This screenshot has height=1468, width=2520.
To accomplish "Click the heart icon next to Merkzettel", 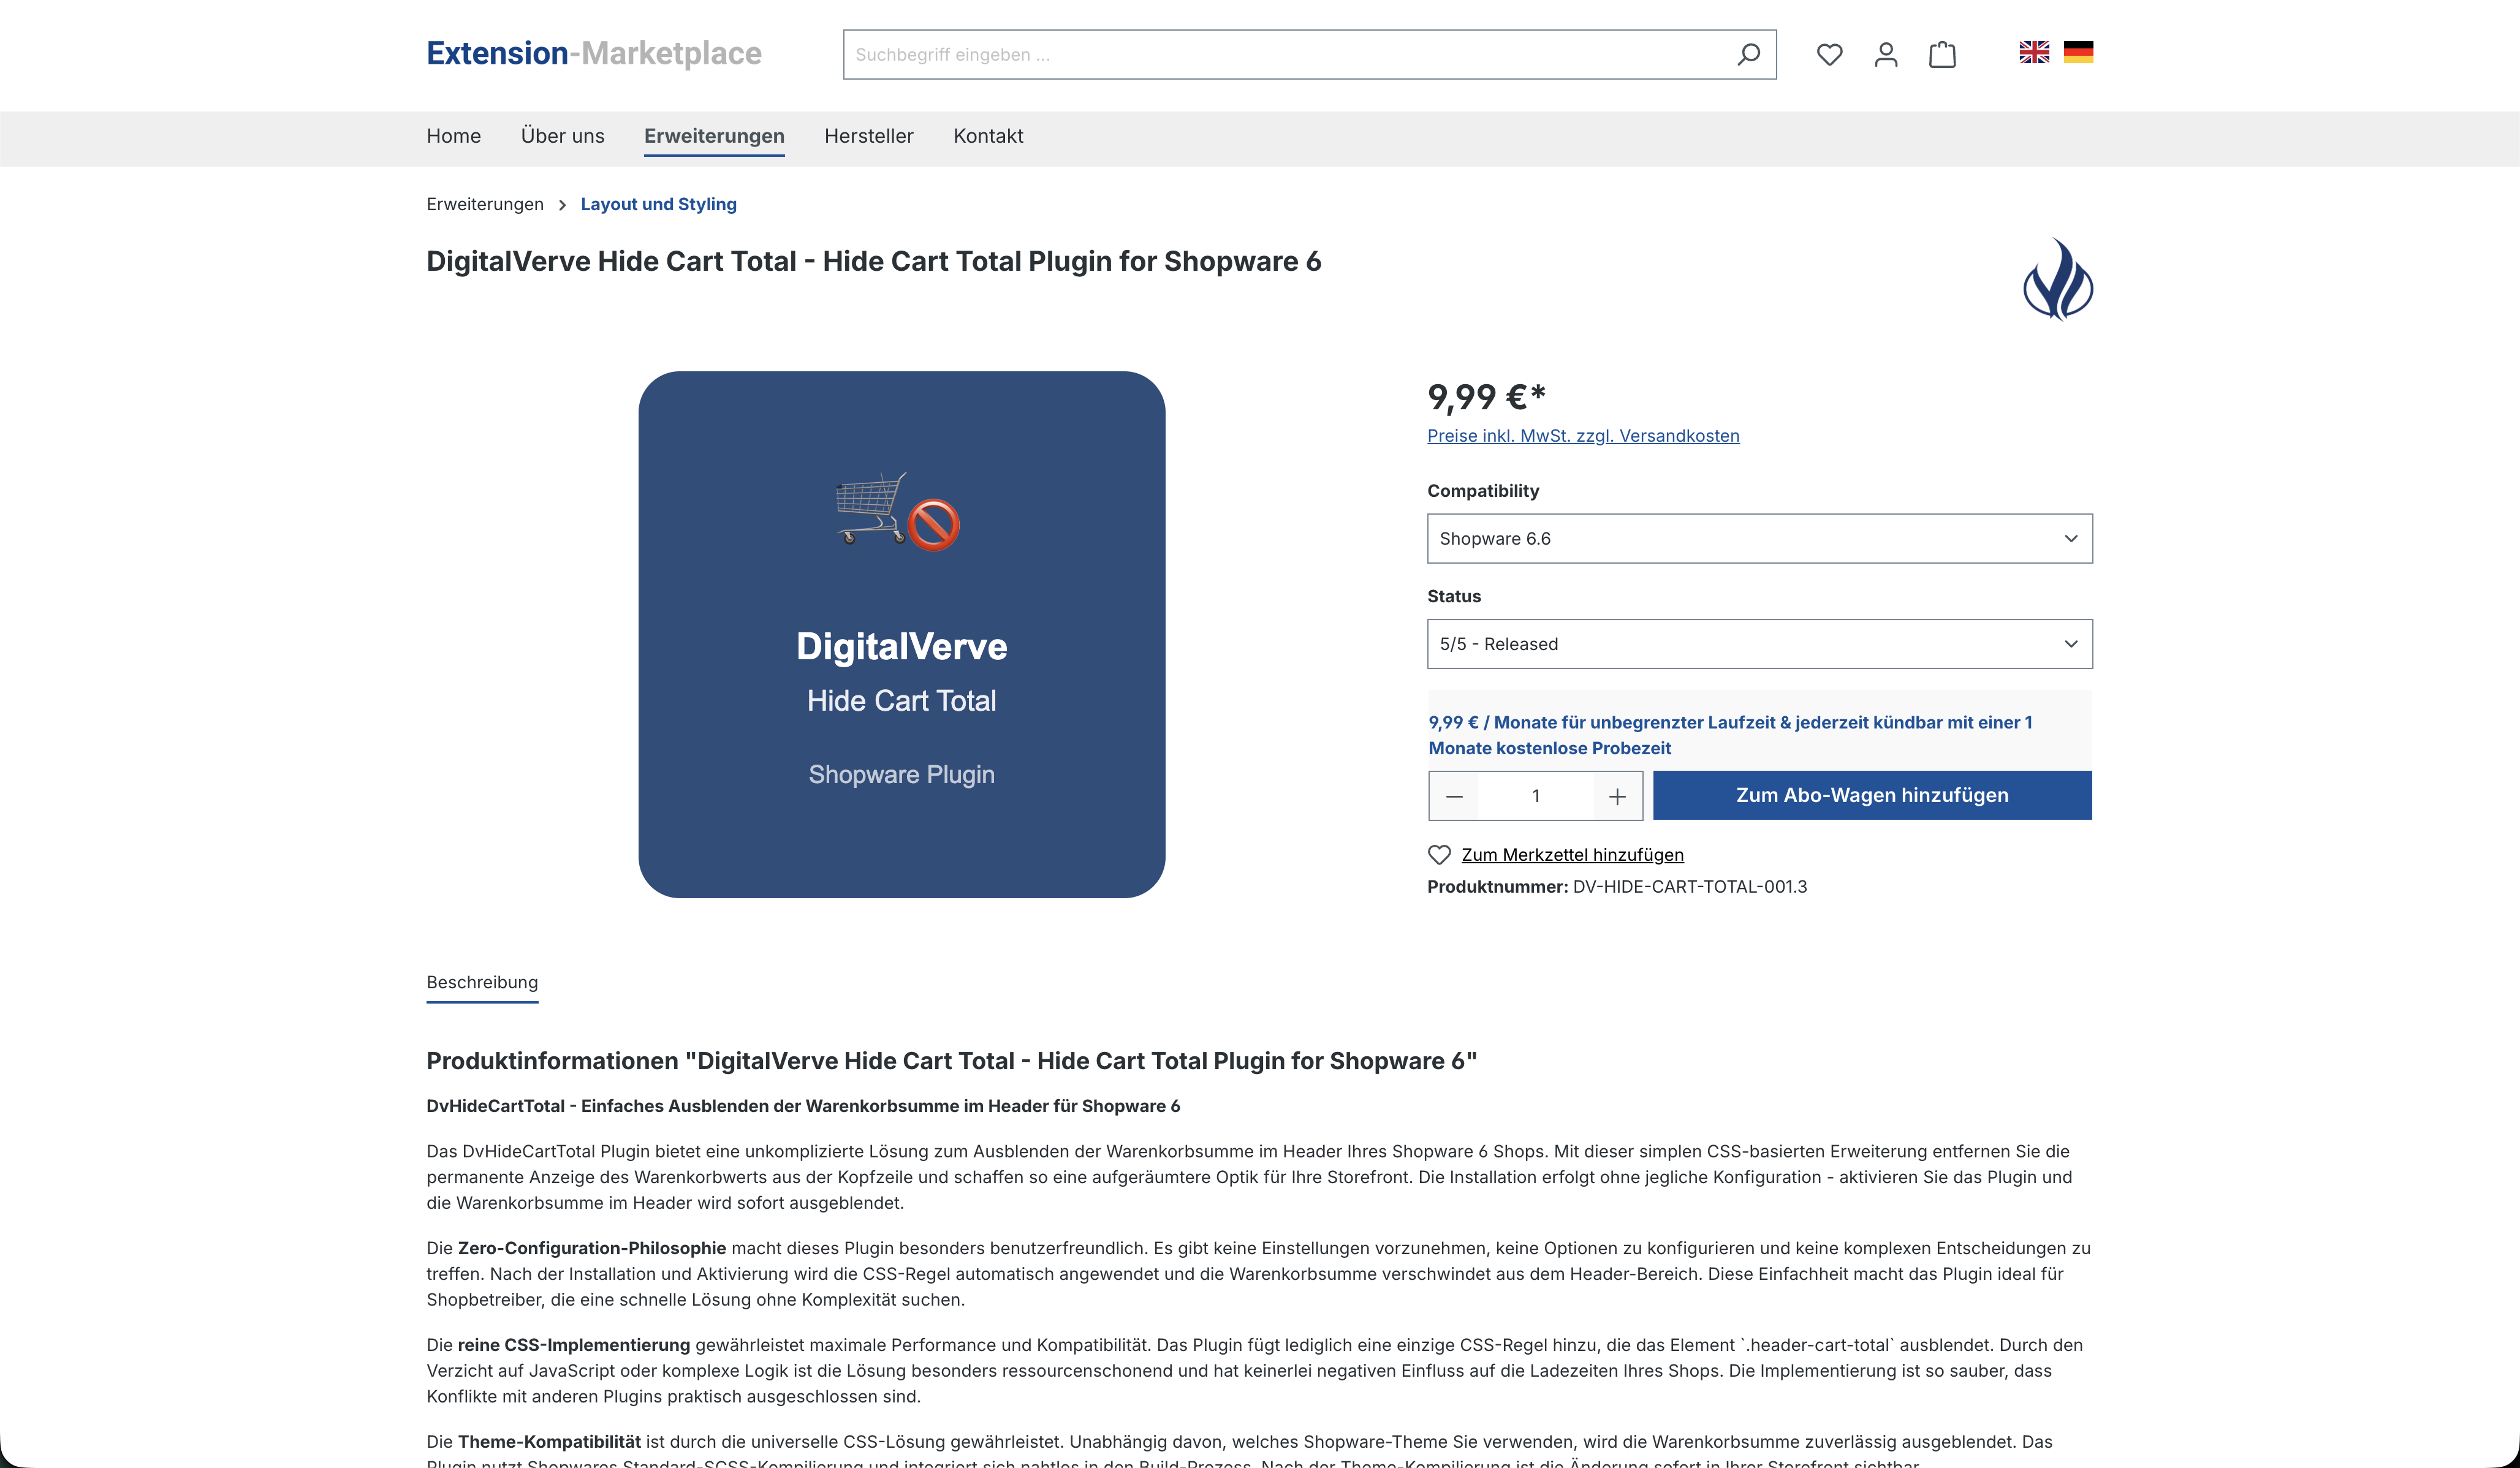I will pos(1438,855).
